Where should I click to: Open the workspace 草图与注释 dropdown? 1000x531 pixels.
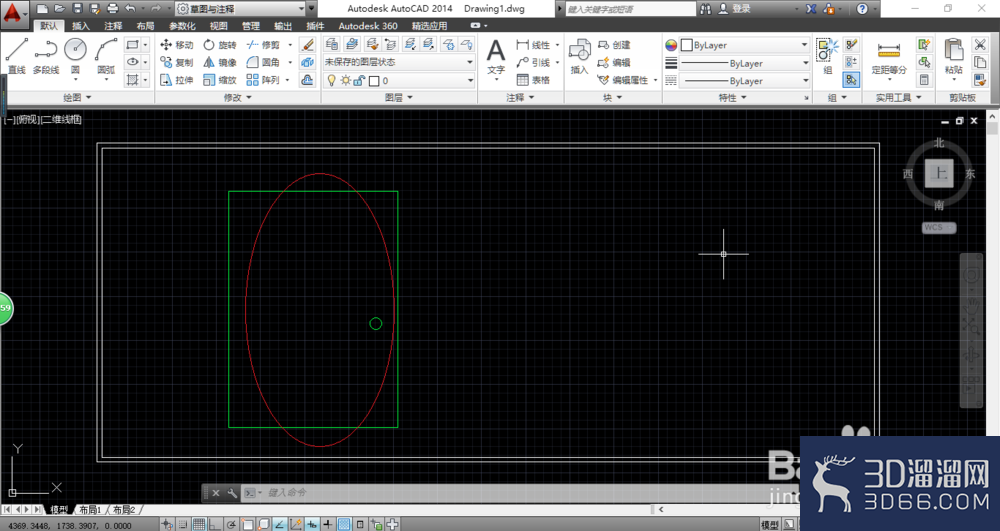[x=240, y=9]
